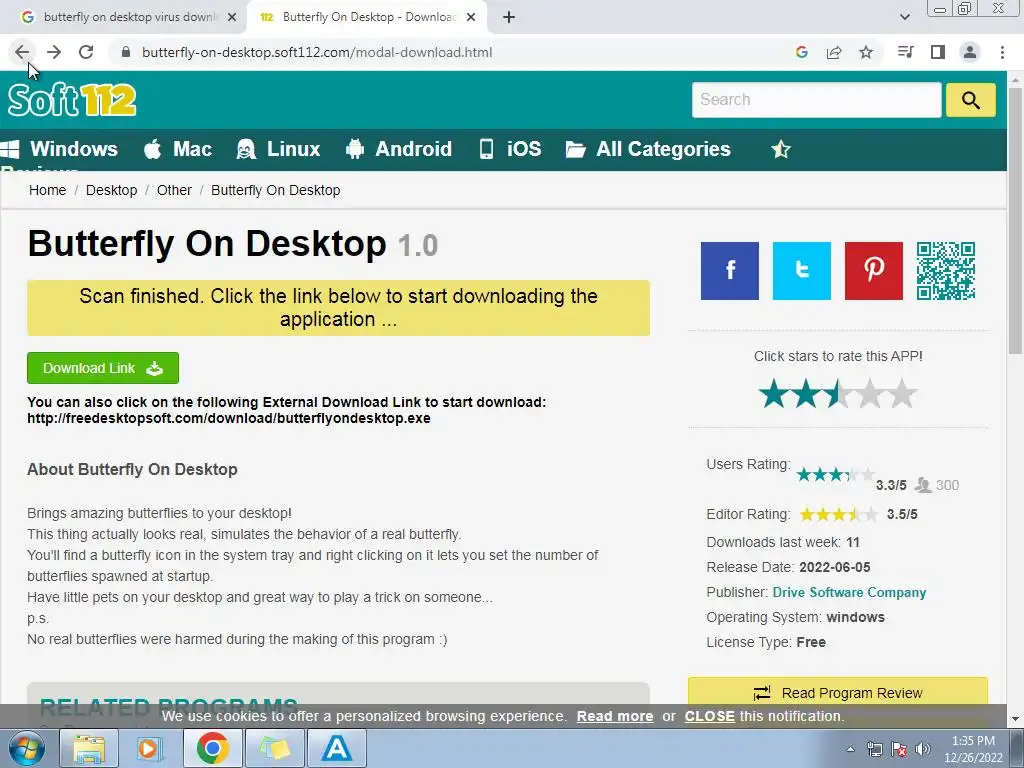Close the Butterfly On Desktop tab
Image resolution: width=1024 pixels, height=768 pixels.
[x=471, y=18]
